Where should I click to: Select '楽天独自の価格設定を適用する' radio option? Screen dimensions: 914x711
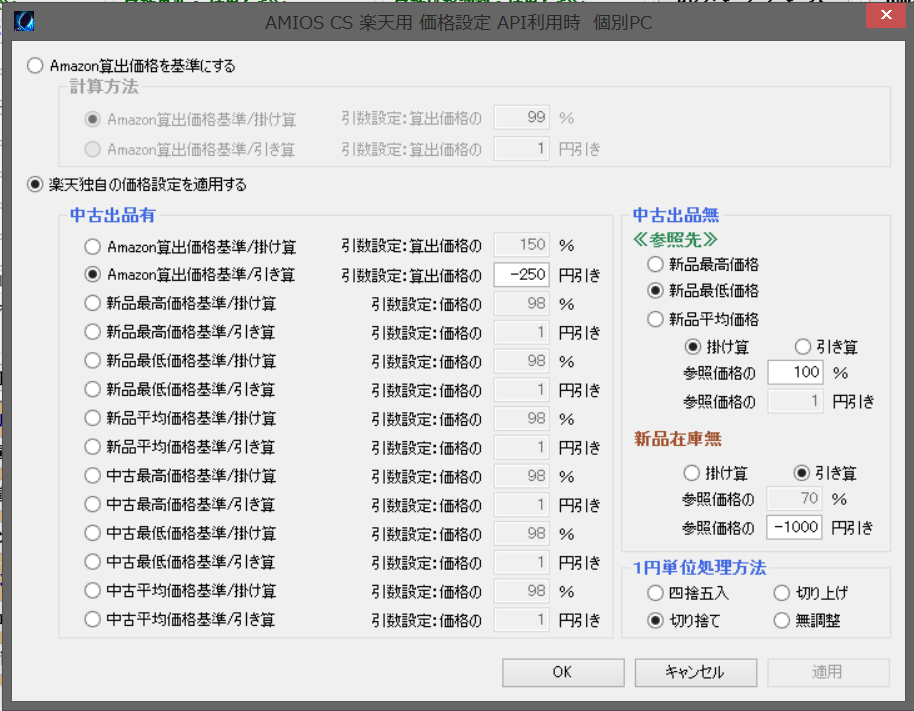(x=36, y=185)
